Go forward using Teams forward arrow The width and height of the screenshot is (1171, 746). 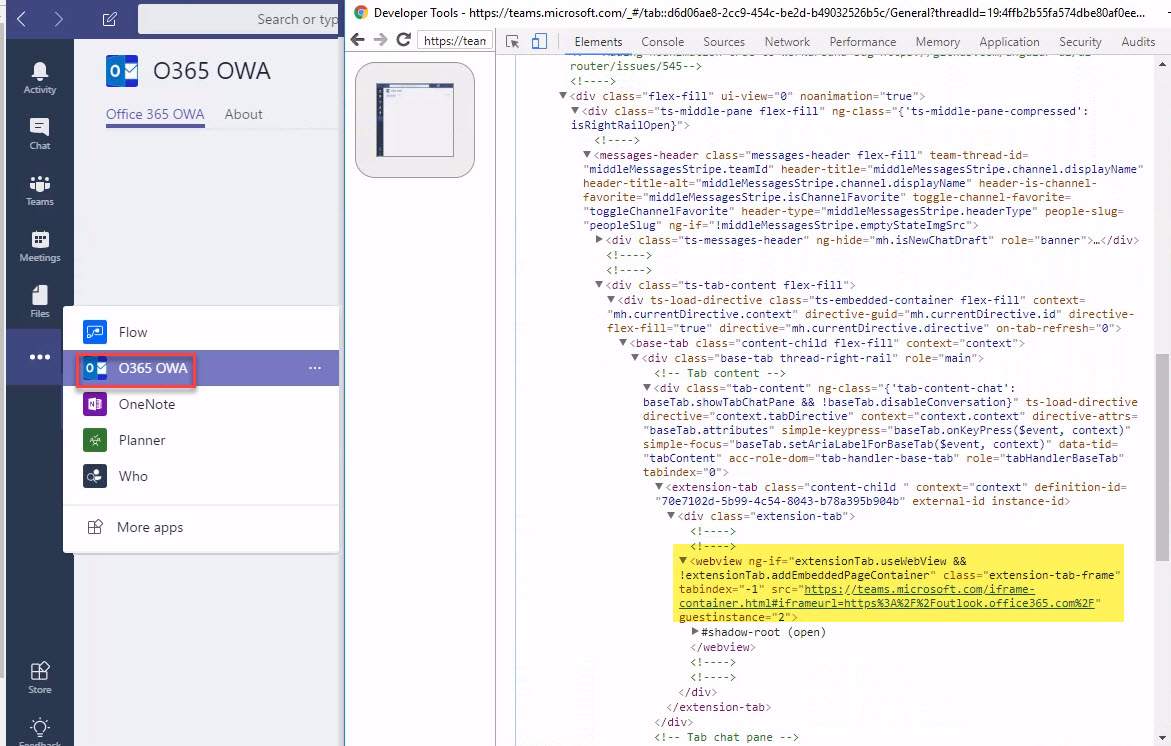click(58, 19)
